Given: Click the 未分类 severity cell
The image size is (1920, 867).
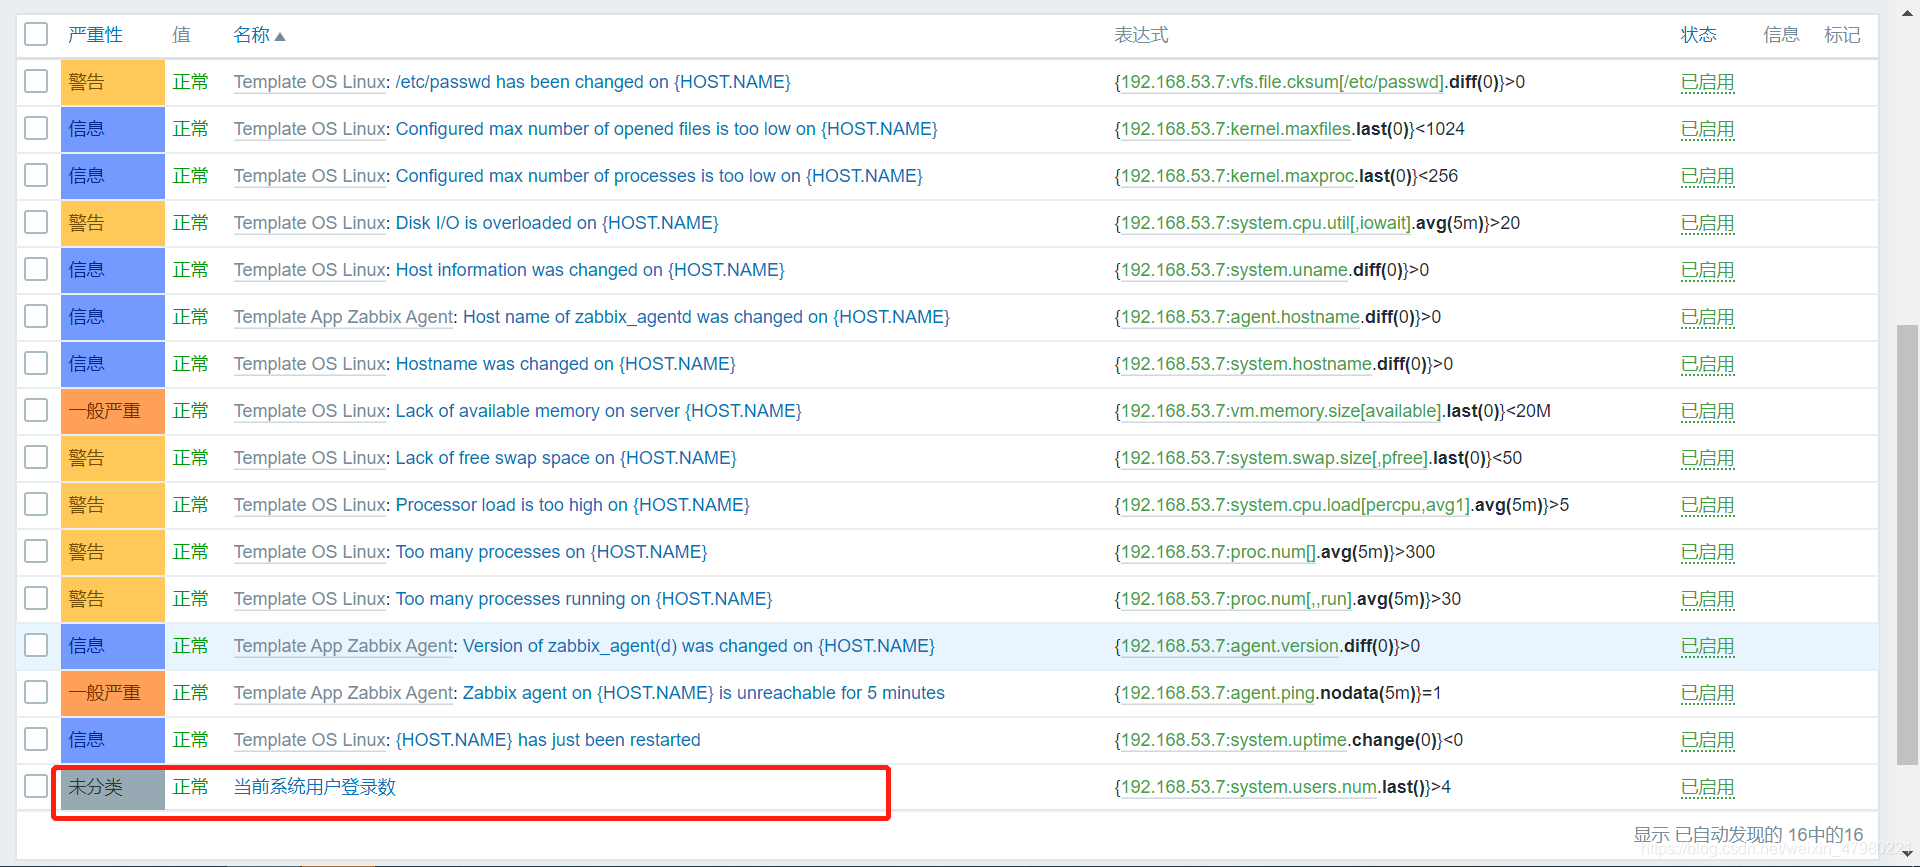Looking at the screenshot, I should click(x=112, y=787).
